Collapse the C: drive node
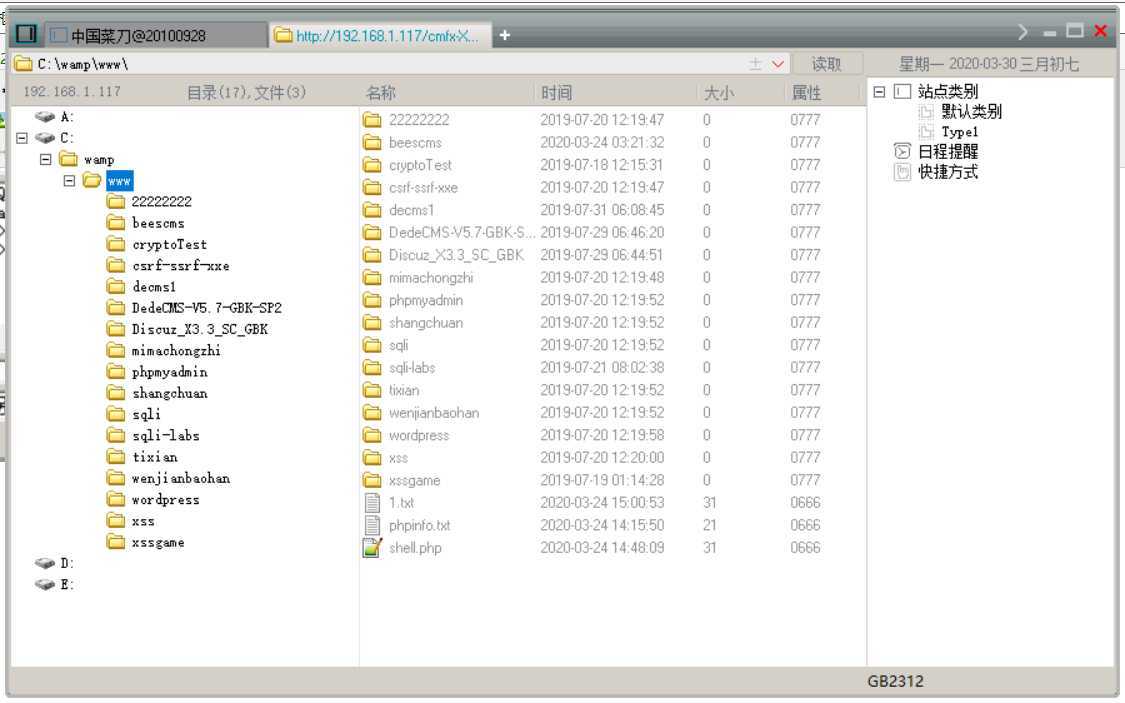Viewport: 1125px width, 703px height. pos(22,138)
